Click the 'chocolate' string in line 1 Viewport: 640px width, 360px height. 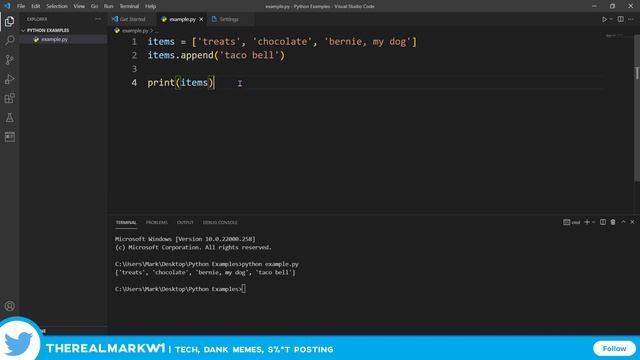pyautogui.click(x=282, y=42)
